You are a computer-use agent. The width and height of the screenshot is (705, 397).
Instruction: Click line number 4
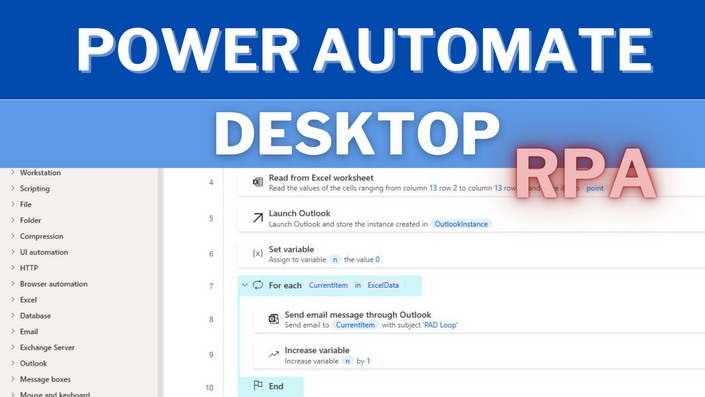(211, 183)
